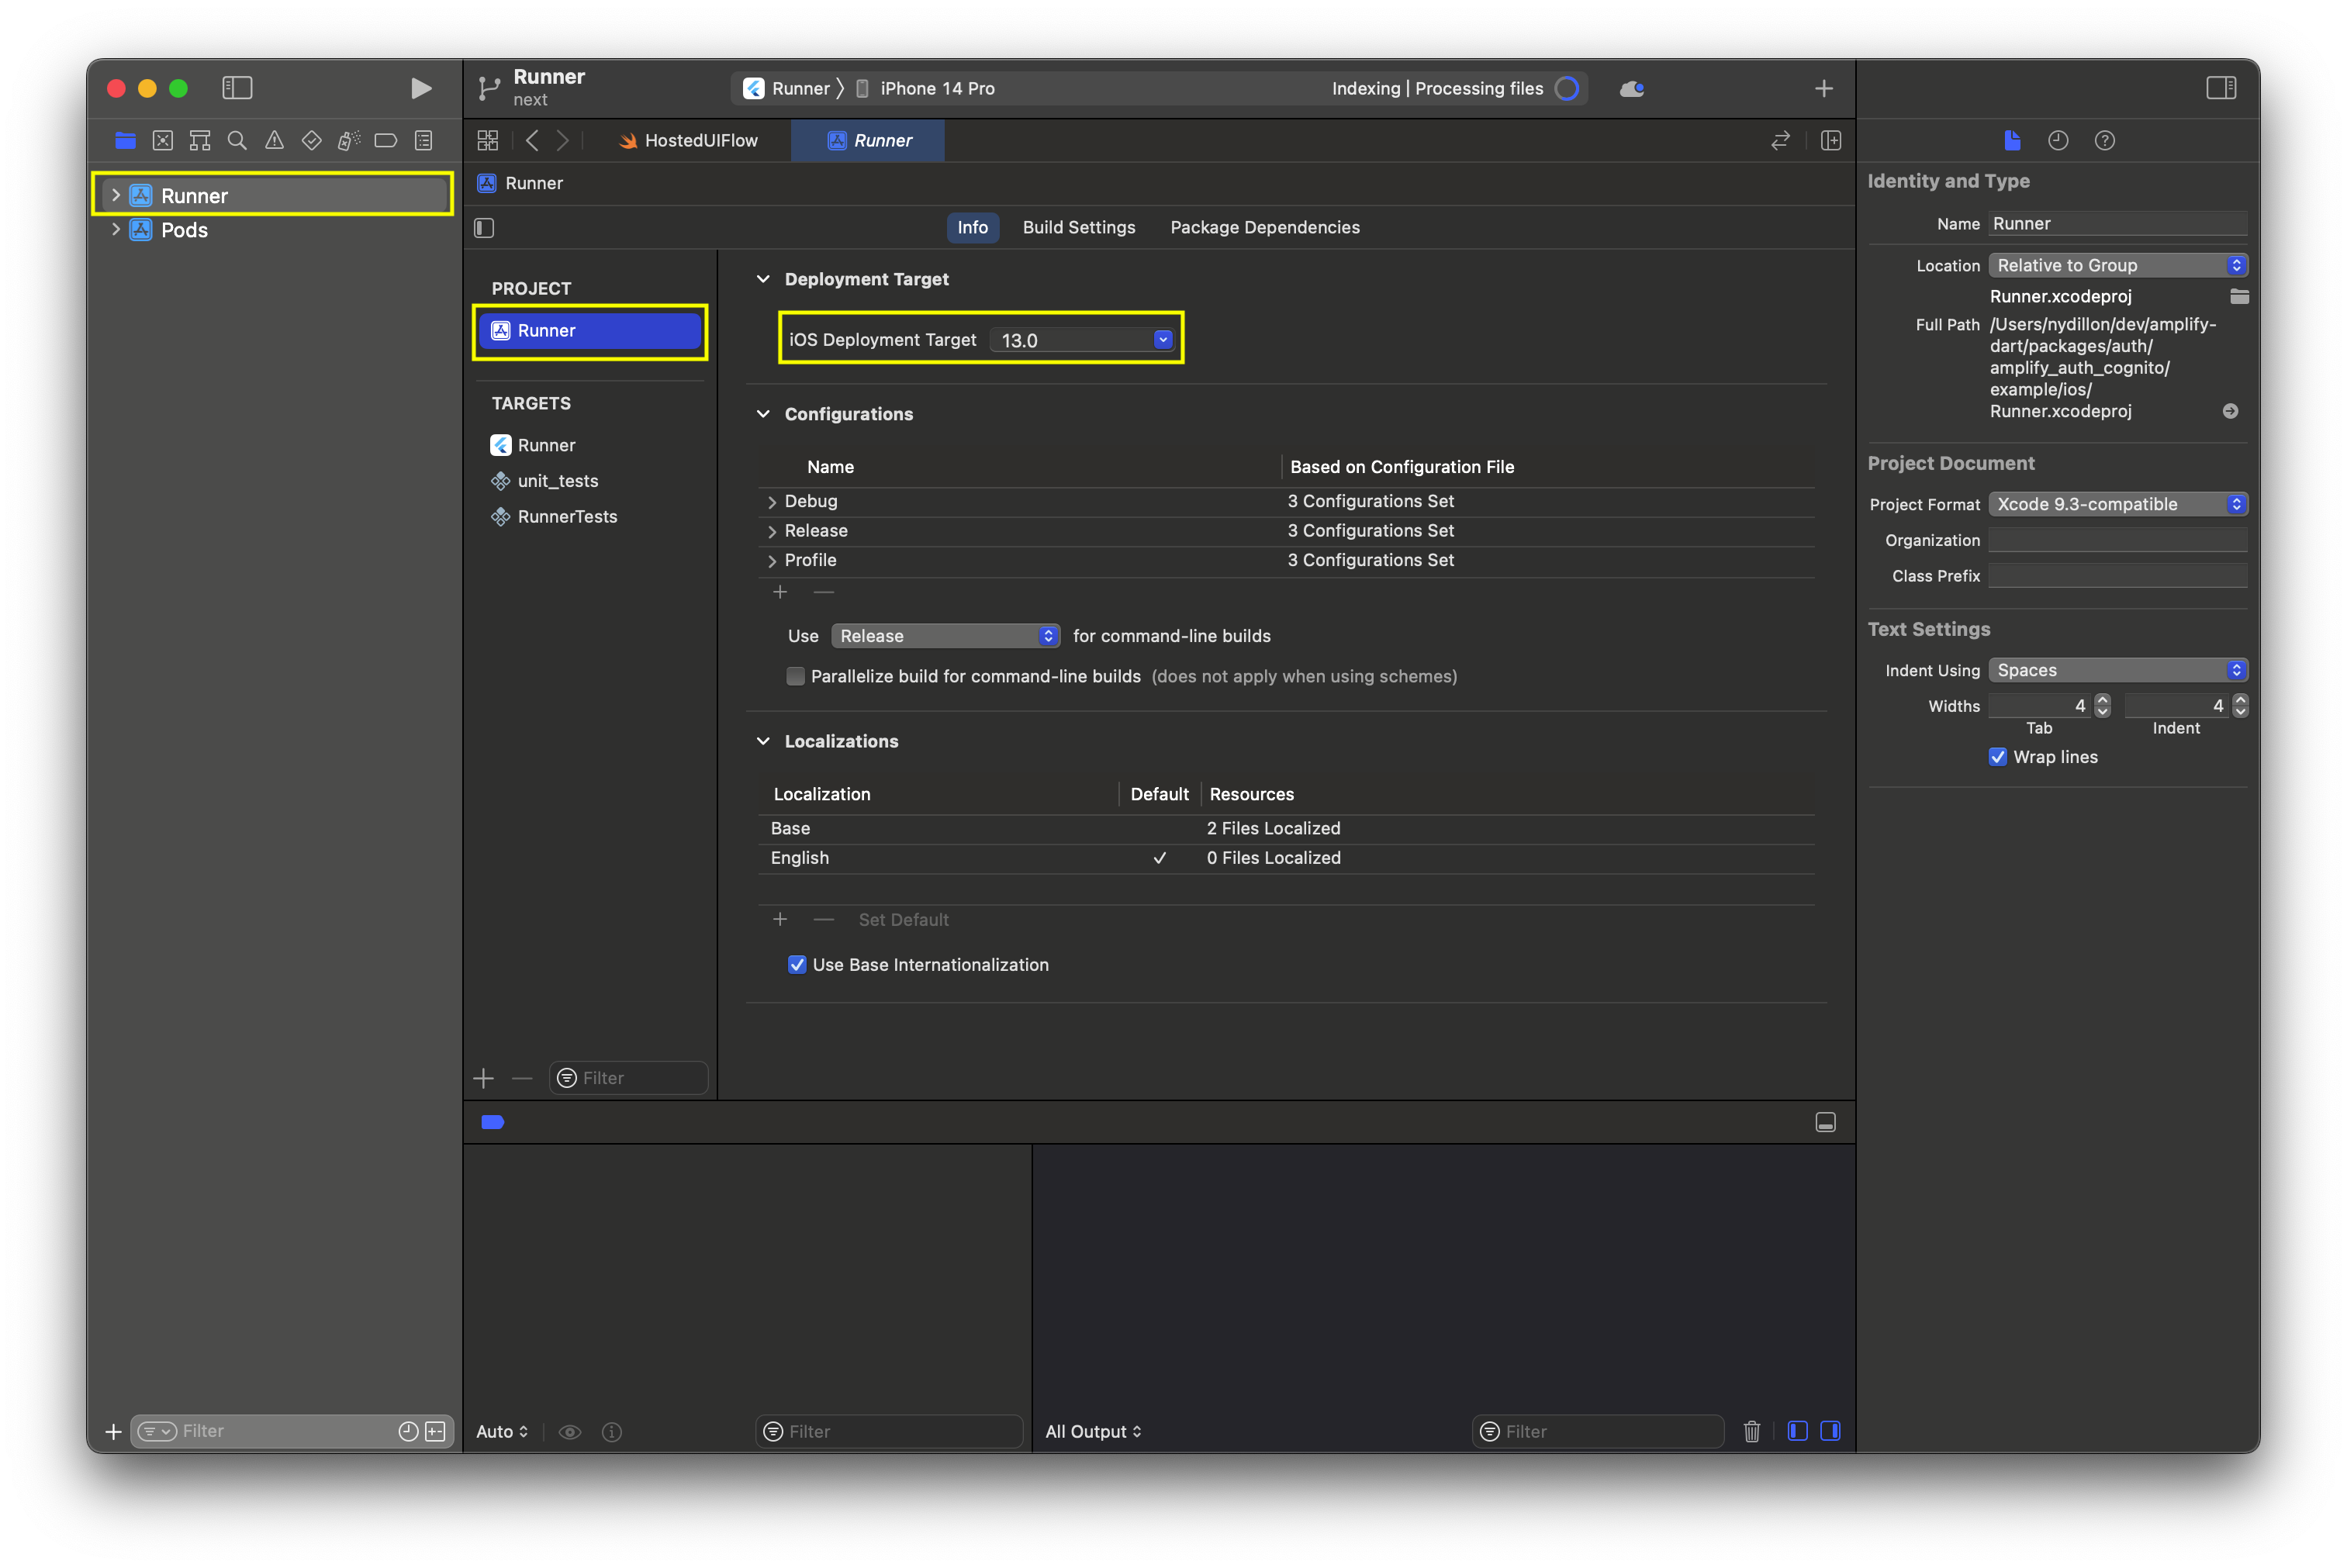This screenshot has height=1568, width=2347.
Task: Open the related items grid menu
Action: point(488,141)
